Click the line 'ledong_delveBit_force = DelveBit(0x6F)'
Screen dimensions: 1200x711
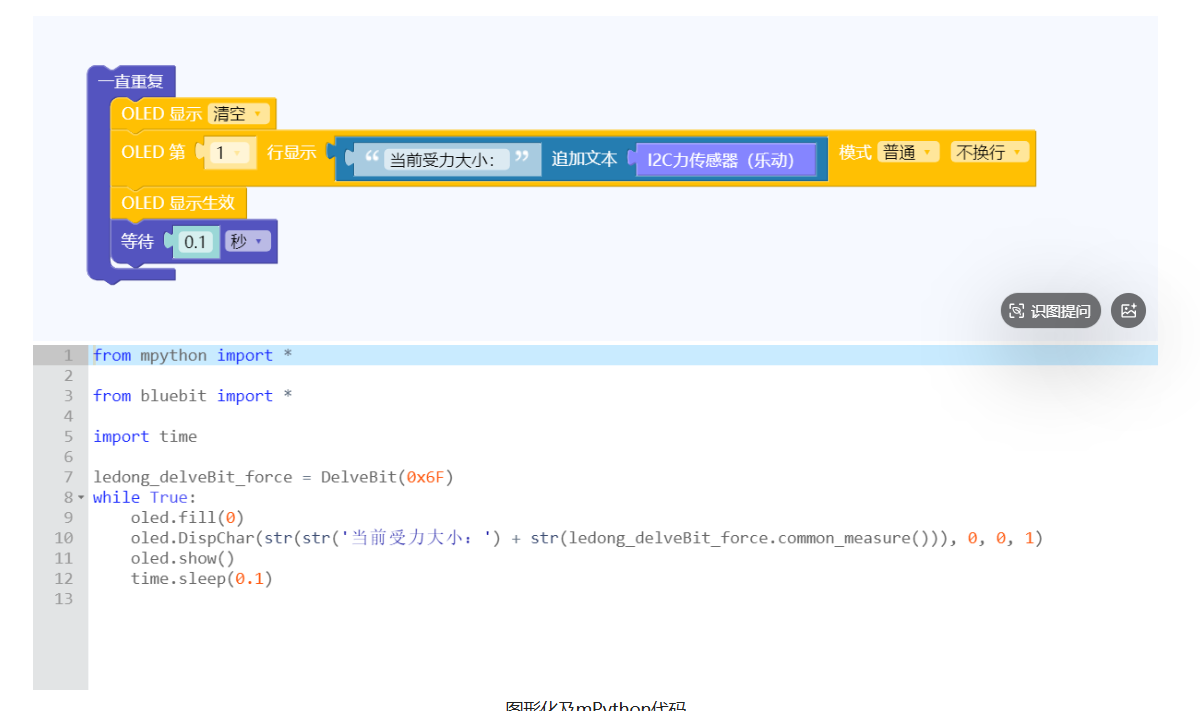point(273,477)
